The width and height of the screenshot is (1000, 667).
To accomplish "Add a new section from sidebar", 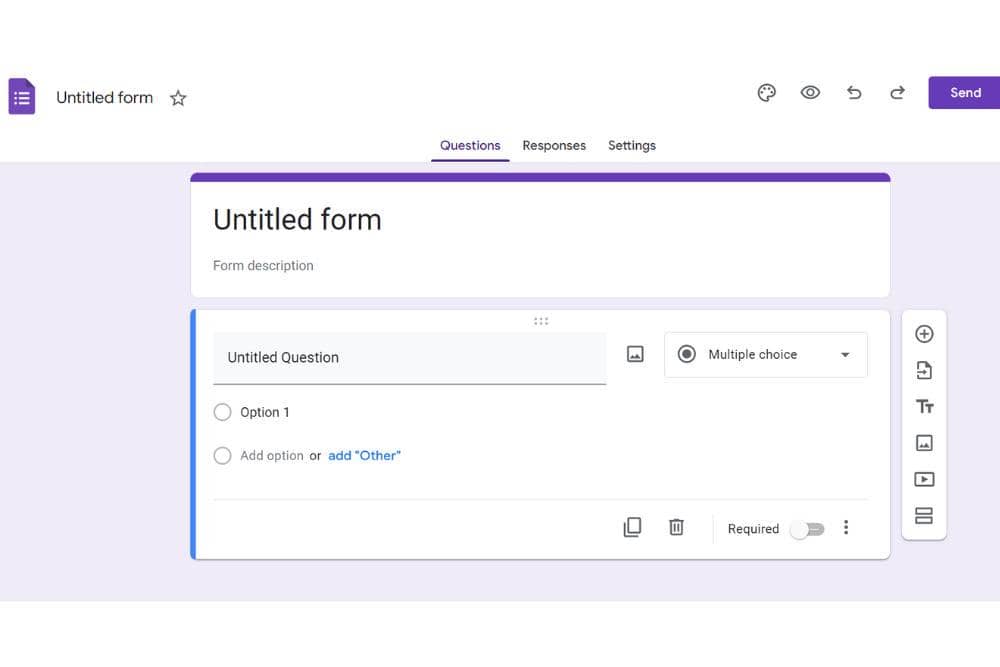I will pyautogui.click(x=924, y=516).
